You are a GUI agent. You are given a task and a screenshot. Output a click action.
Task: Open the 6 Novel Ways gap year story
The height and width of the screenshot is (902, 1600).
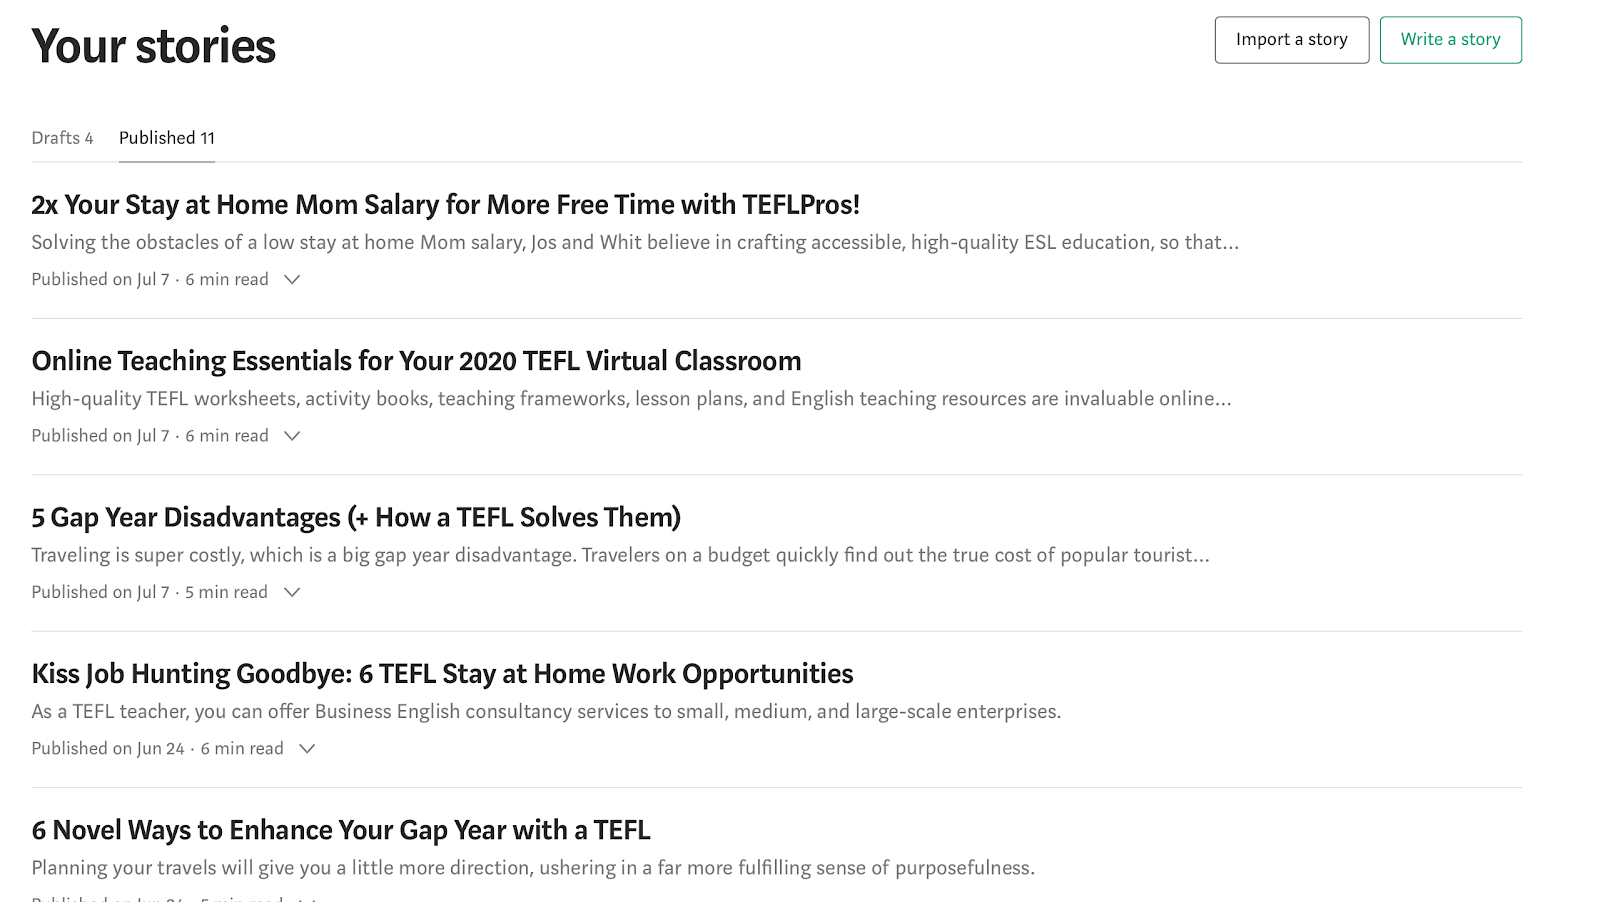(x=340, y=829)
